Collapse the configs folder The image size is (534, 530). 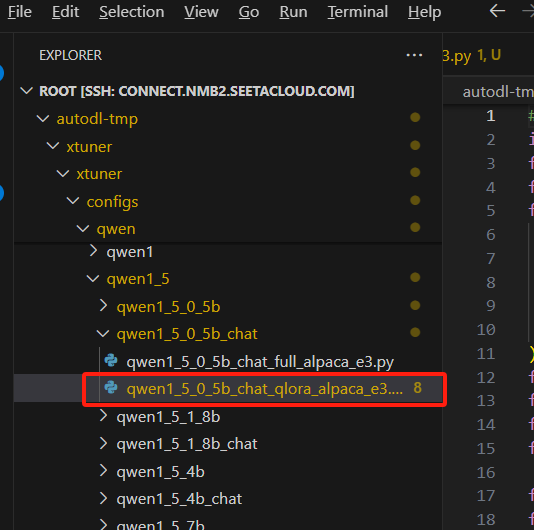pyautogui.click(x=73, y=201)
